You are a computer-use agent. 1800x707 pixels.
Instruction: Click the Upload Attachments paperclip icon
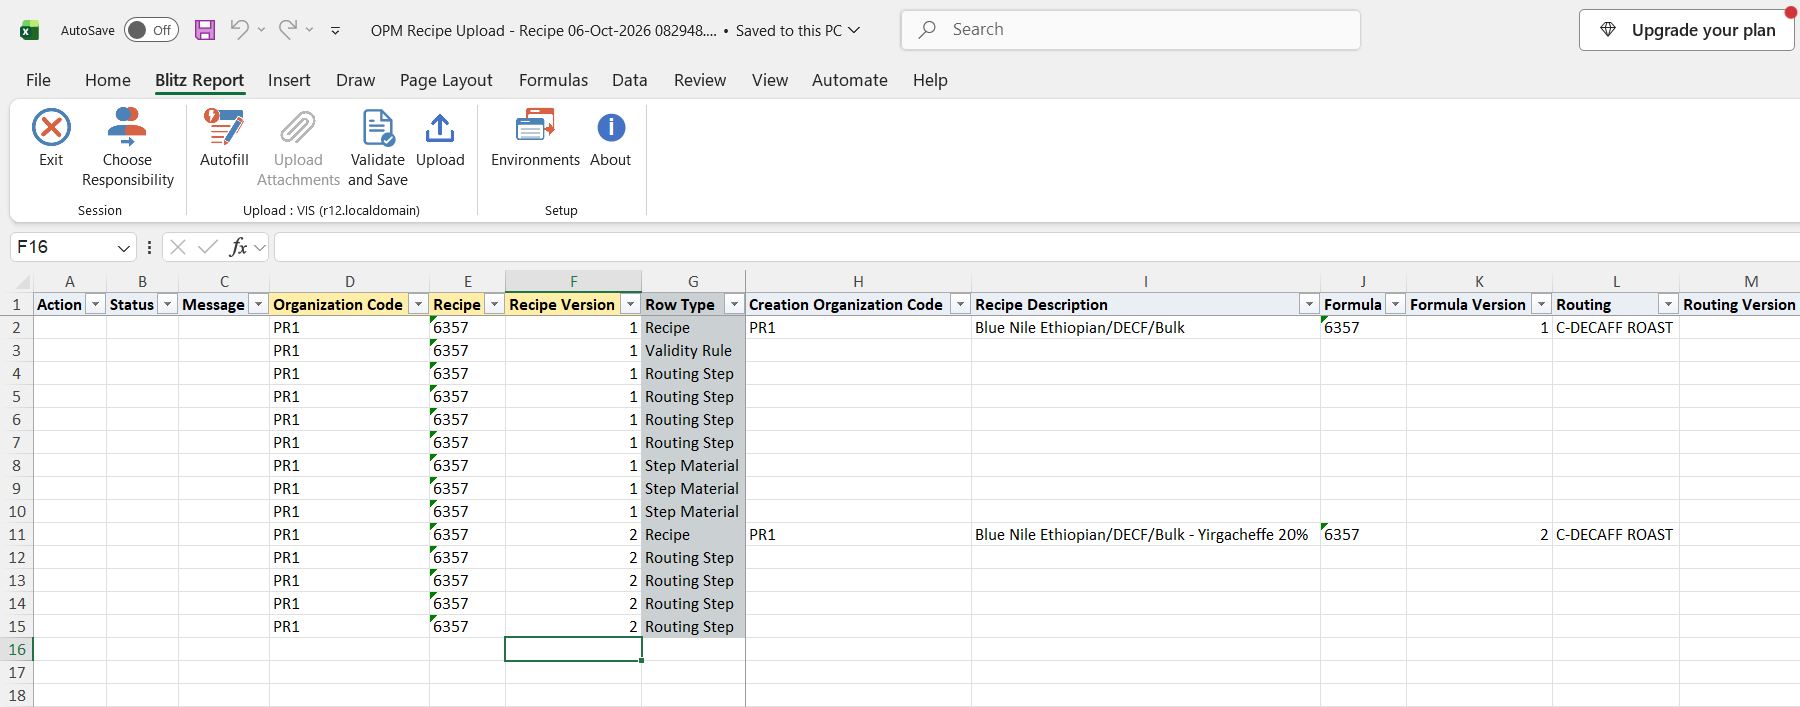pyautogui.click(x=298, y=128)
